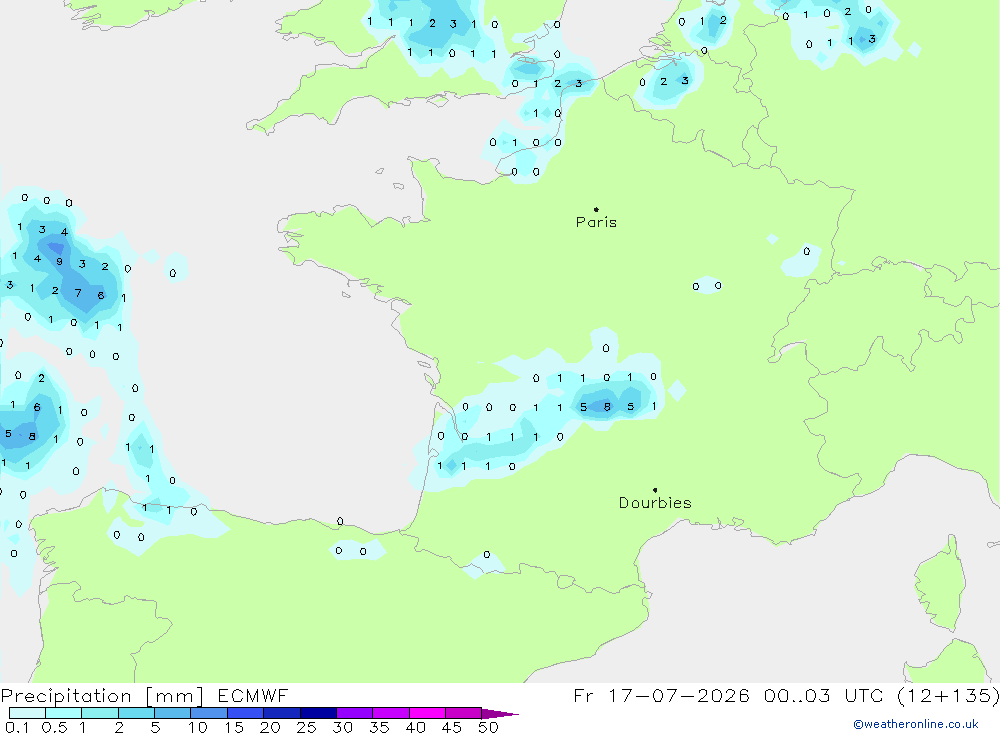Click the forecast date 17-07-2026 text
Screen dimensions: 1000x733
(679, 695)
